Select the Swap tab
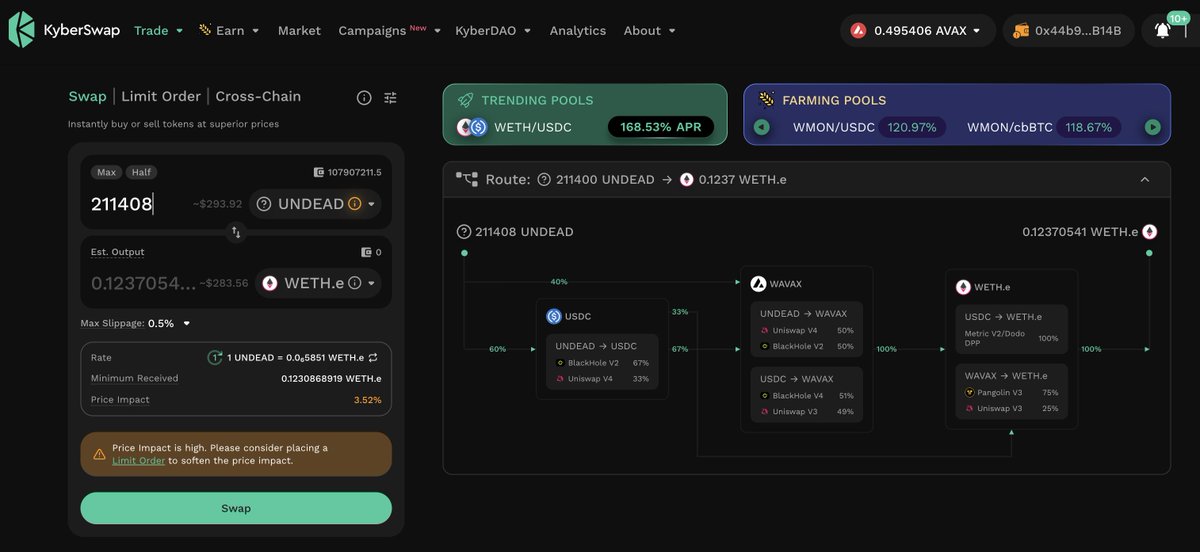The height and width of the screenshot is (552, 1200). point(87,96)
